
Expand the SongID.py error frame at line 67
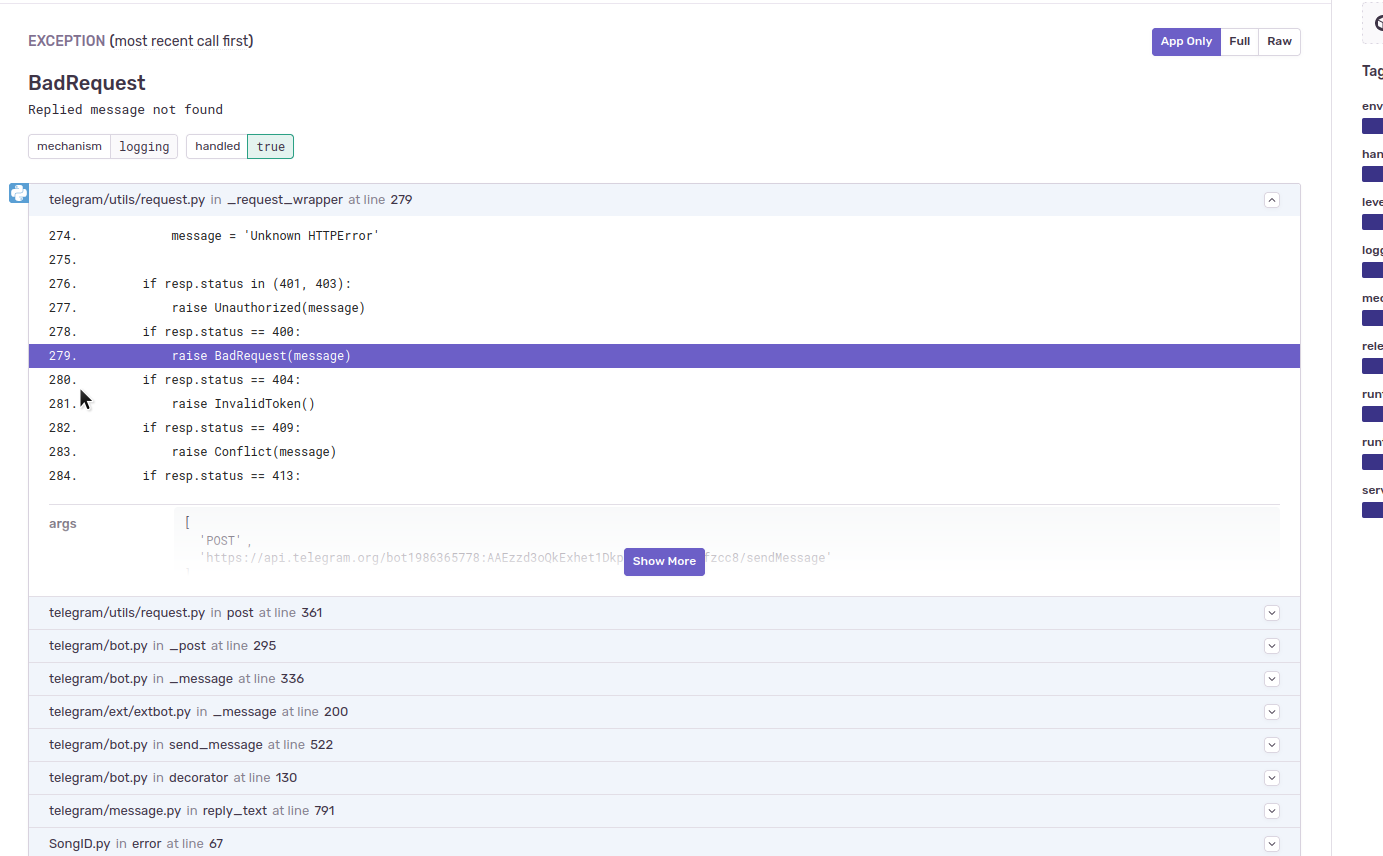[x=1272, y=844]
